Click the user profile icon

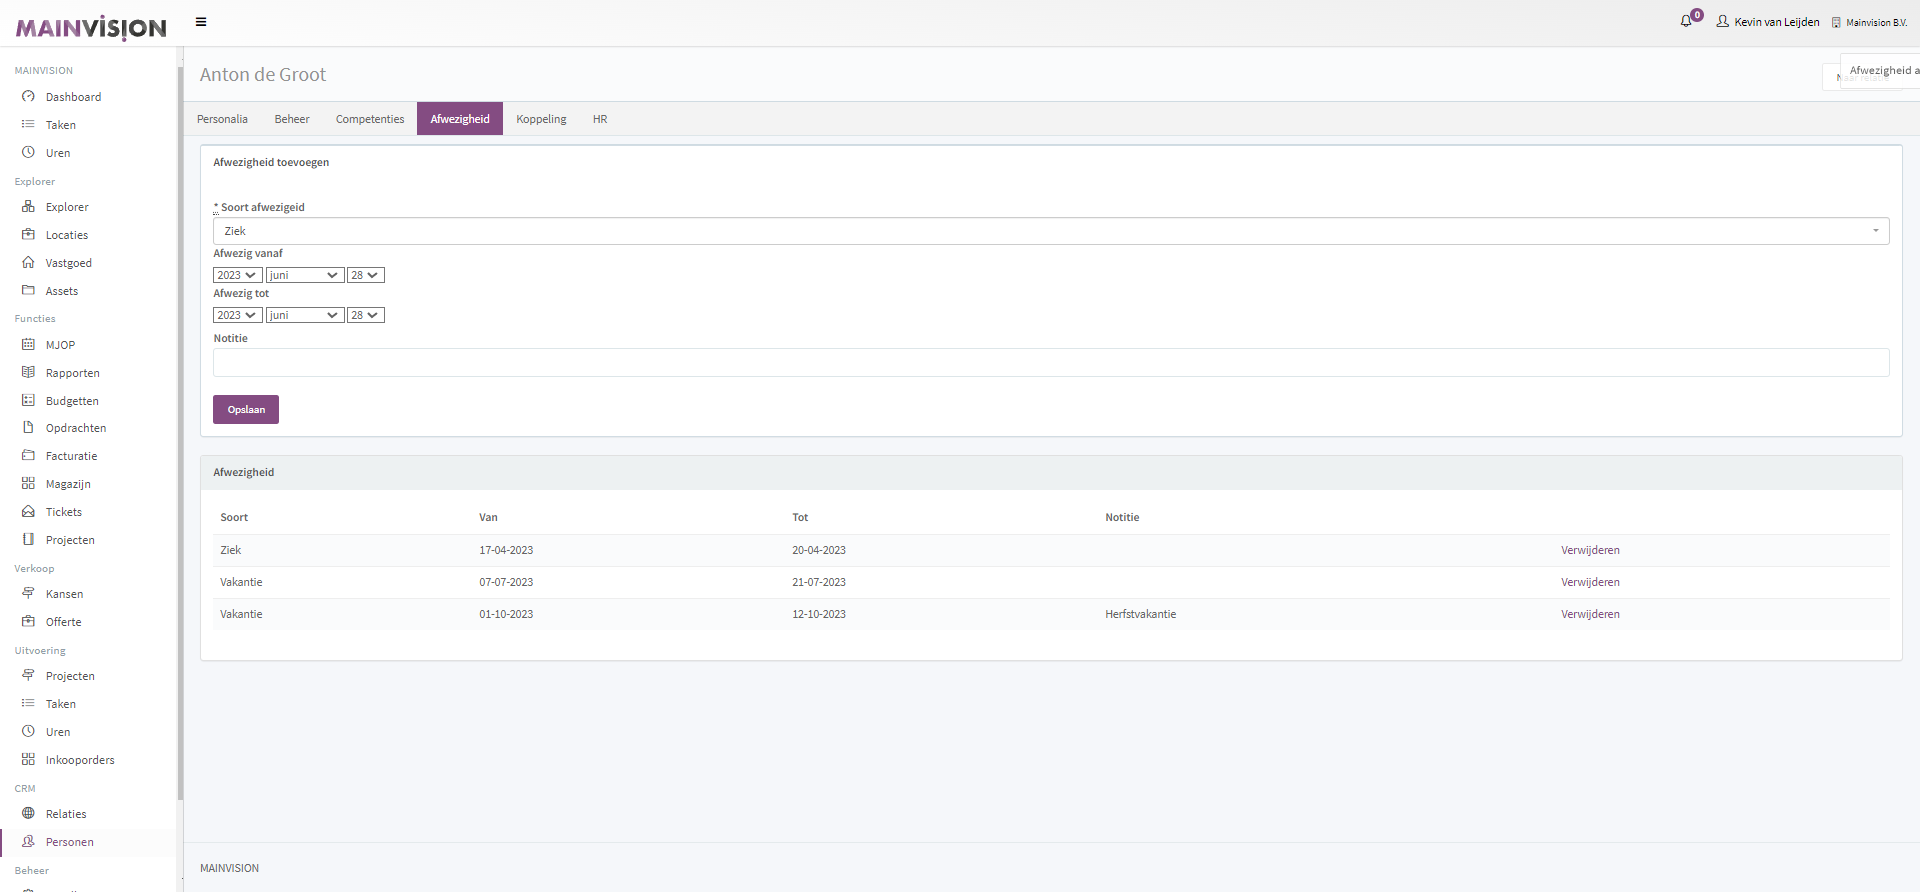tap(1723, 21)
